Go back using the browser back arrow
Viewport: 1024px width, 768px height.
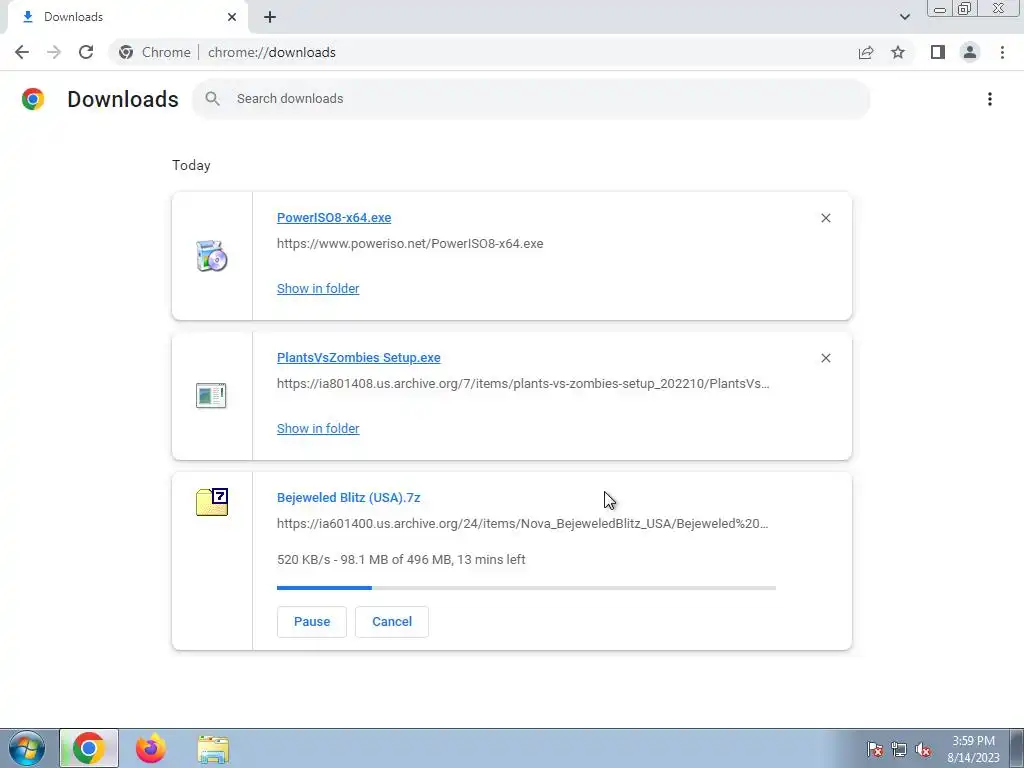coord(22,52)
